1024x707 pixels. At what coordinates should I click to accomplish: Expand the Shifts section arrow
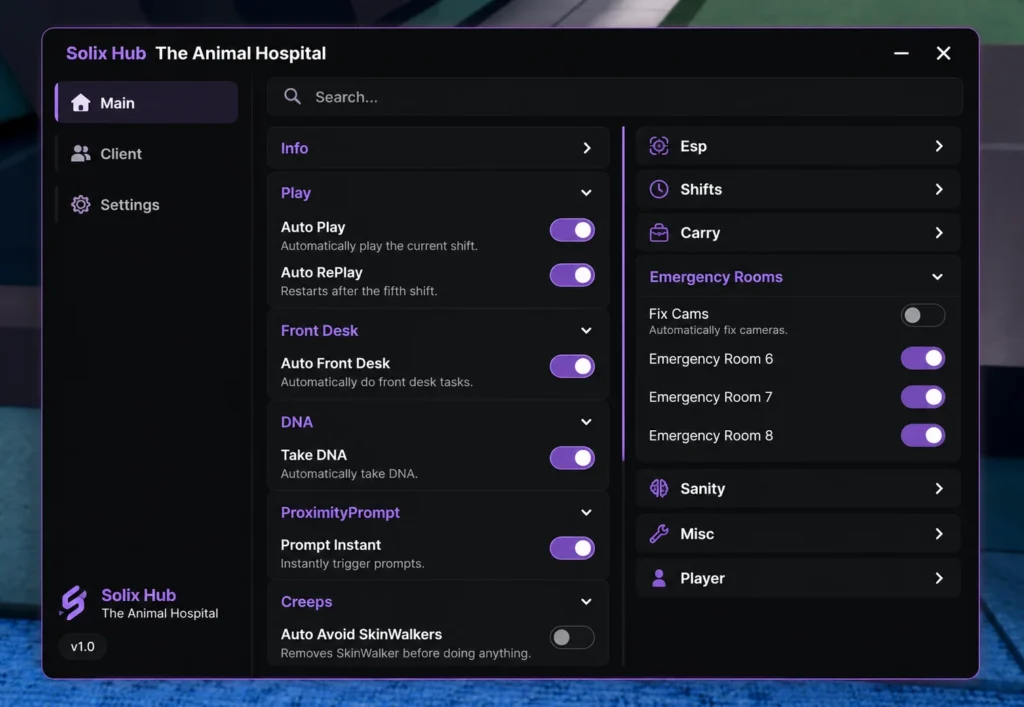click(938, 189)
